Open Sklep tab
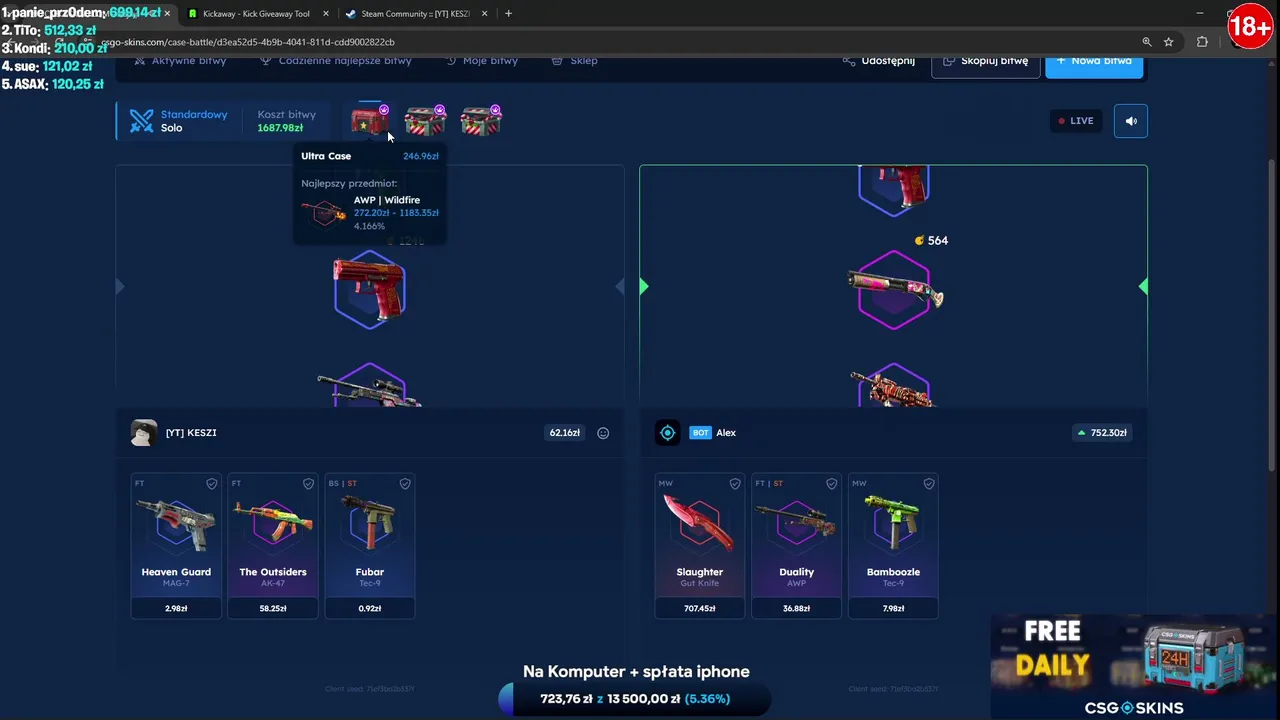Viewport: 1280px width, 720px height. pos(574,61)
